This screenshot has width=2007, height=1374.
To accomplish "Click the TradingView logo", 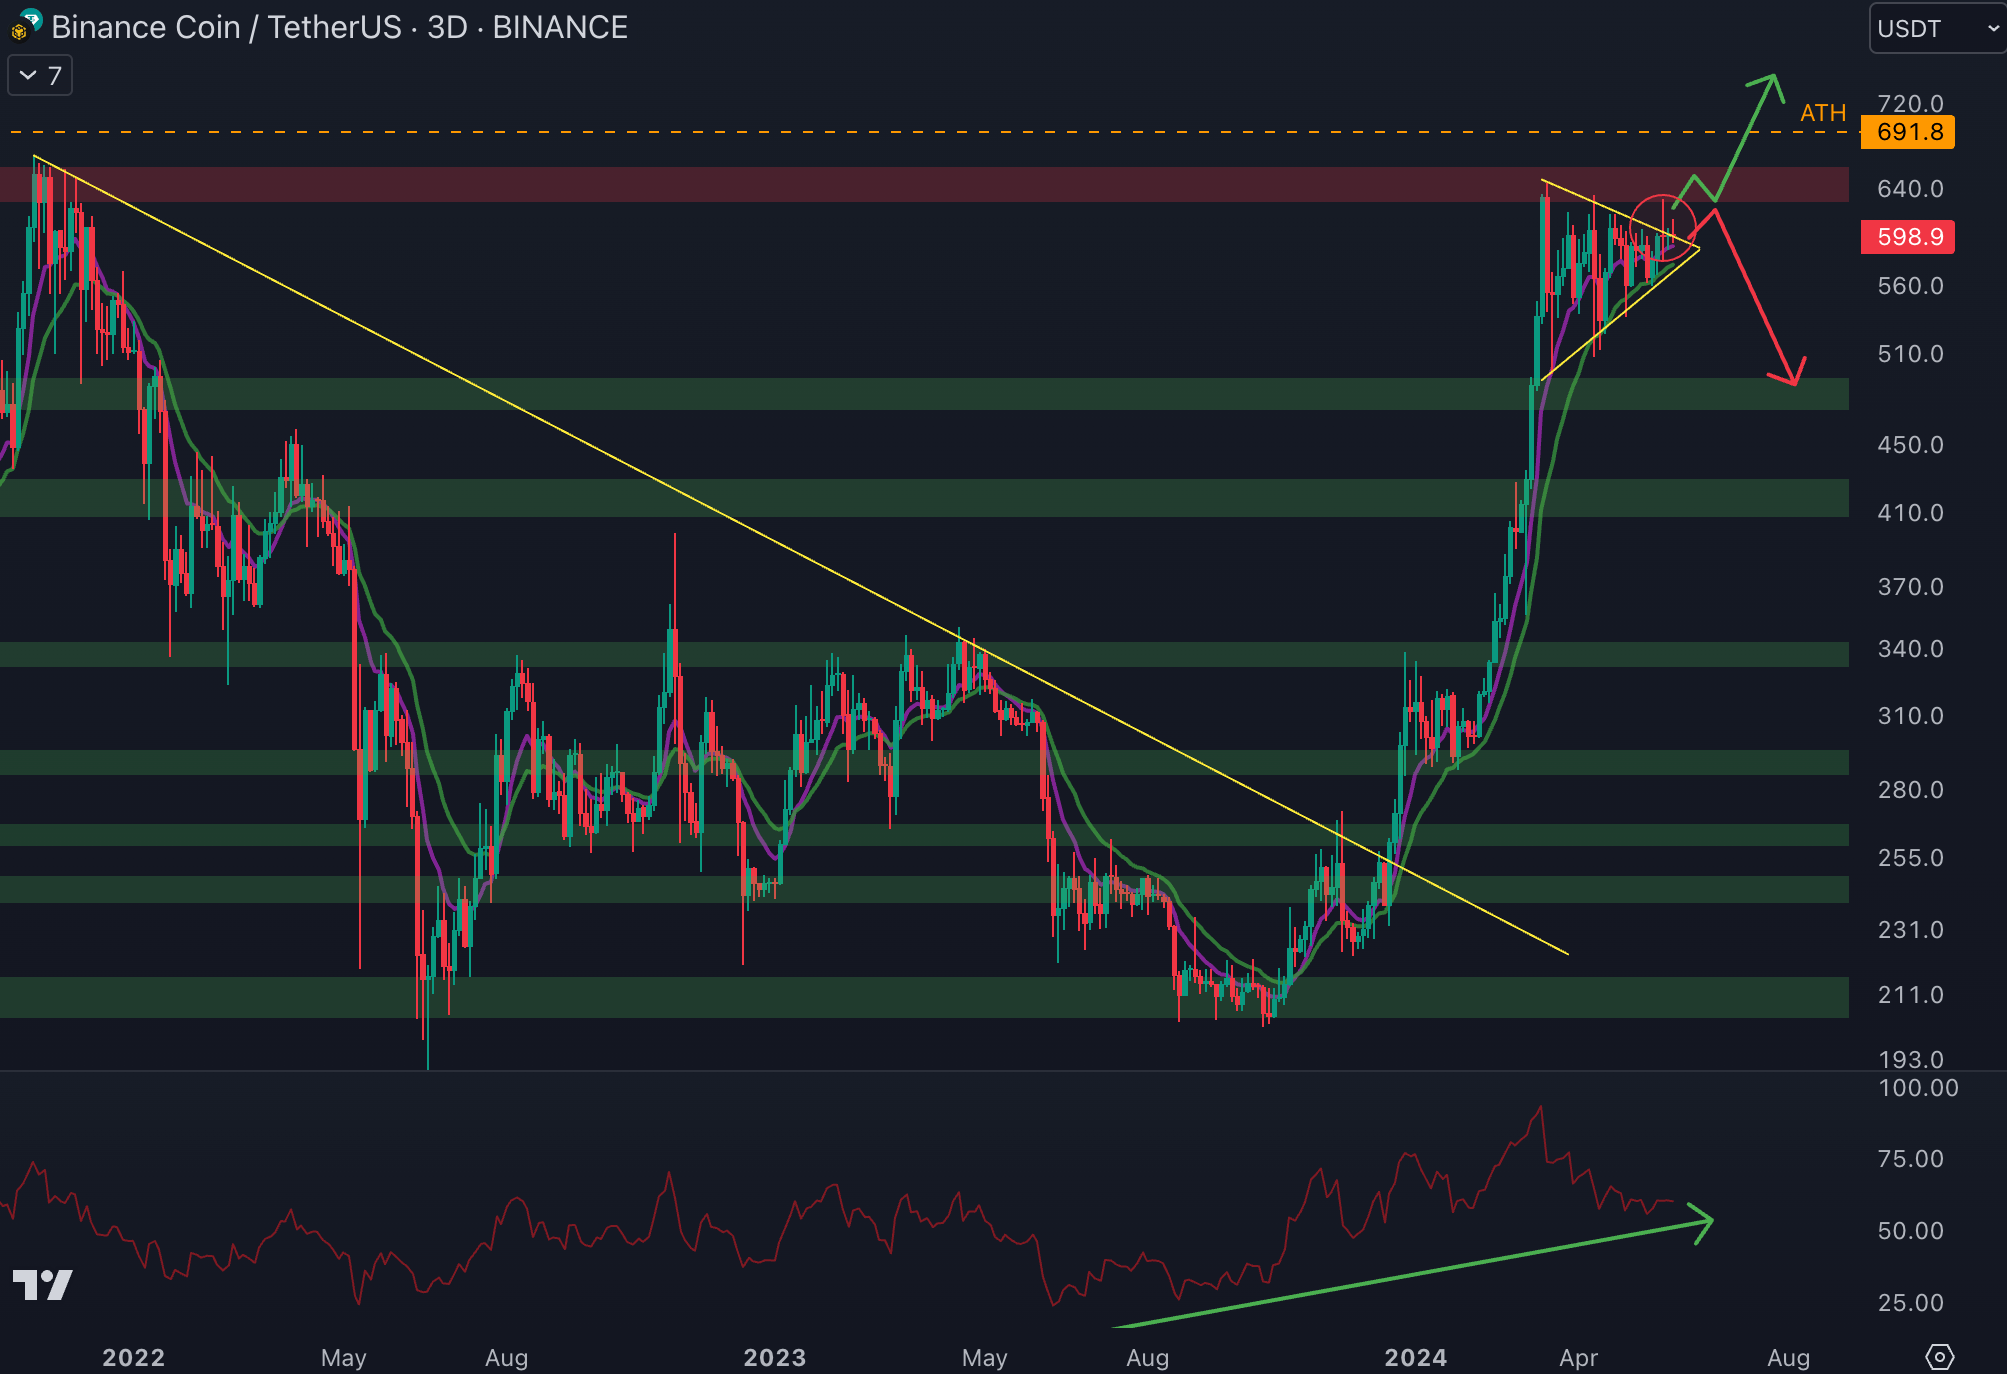I will [43, 1285].
